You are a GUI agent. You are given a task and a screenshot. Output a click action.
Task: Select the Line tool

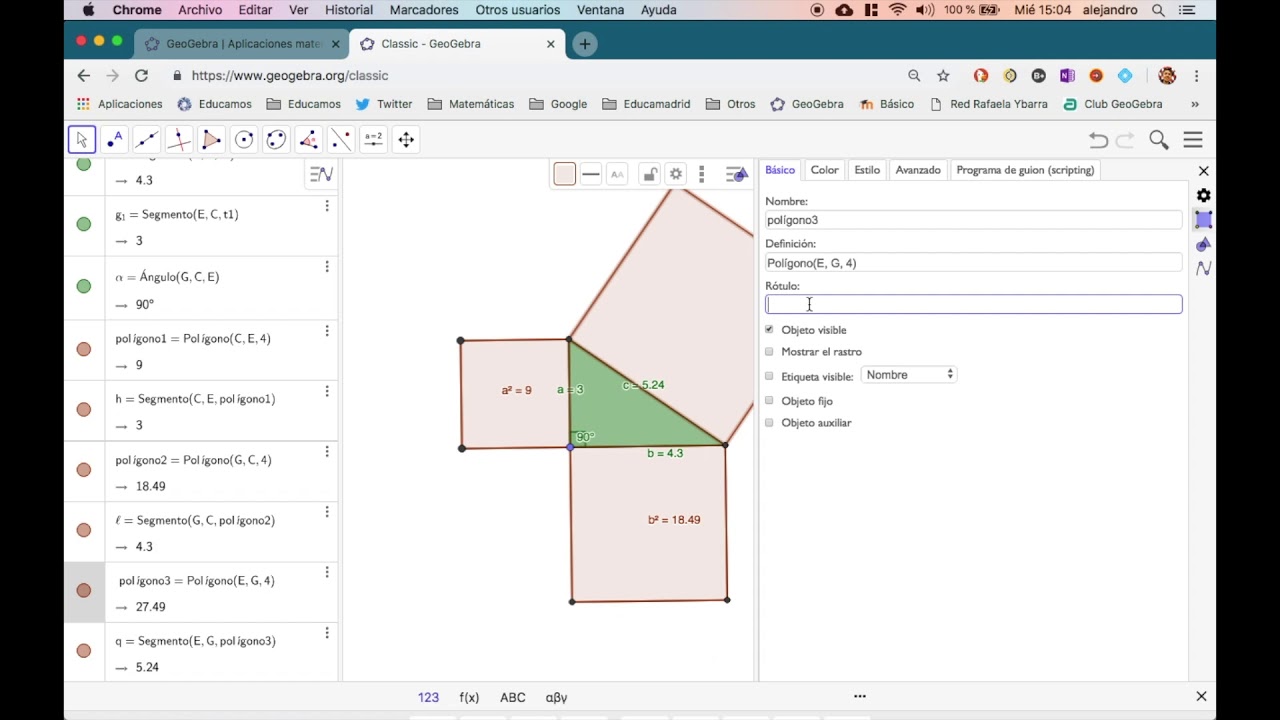[146, 140]
